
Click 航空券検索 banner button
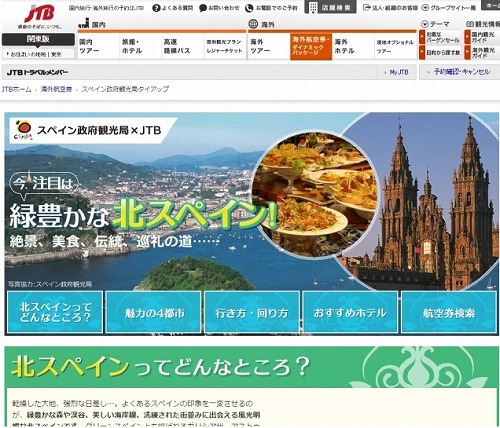pos(449,312)
